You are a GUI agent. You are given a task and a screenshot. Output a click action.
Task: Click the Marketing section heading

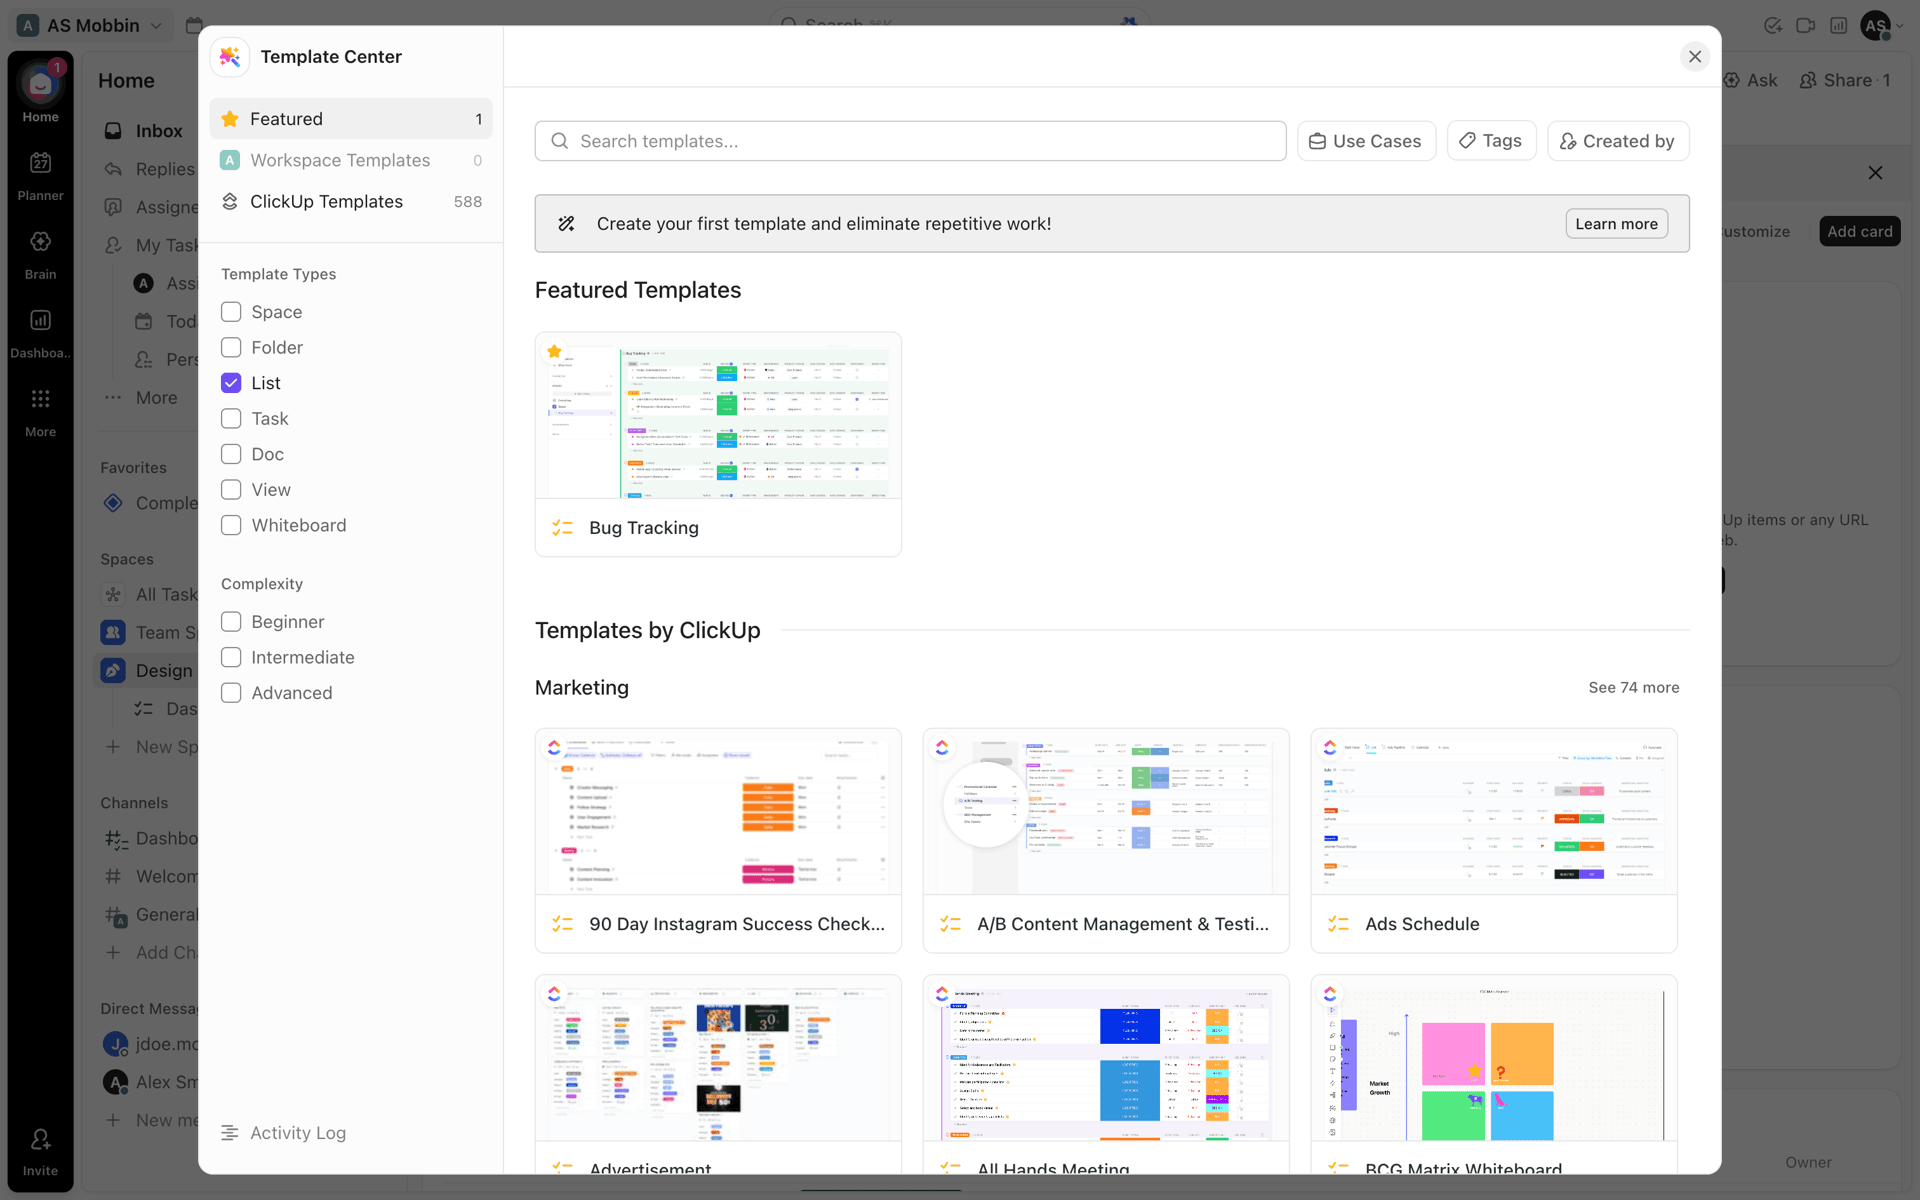pos(582,688)
